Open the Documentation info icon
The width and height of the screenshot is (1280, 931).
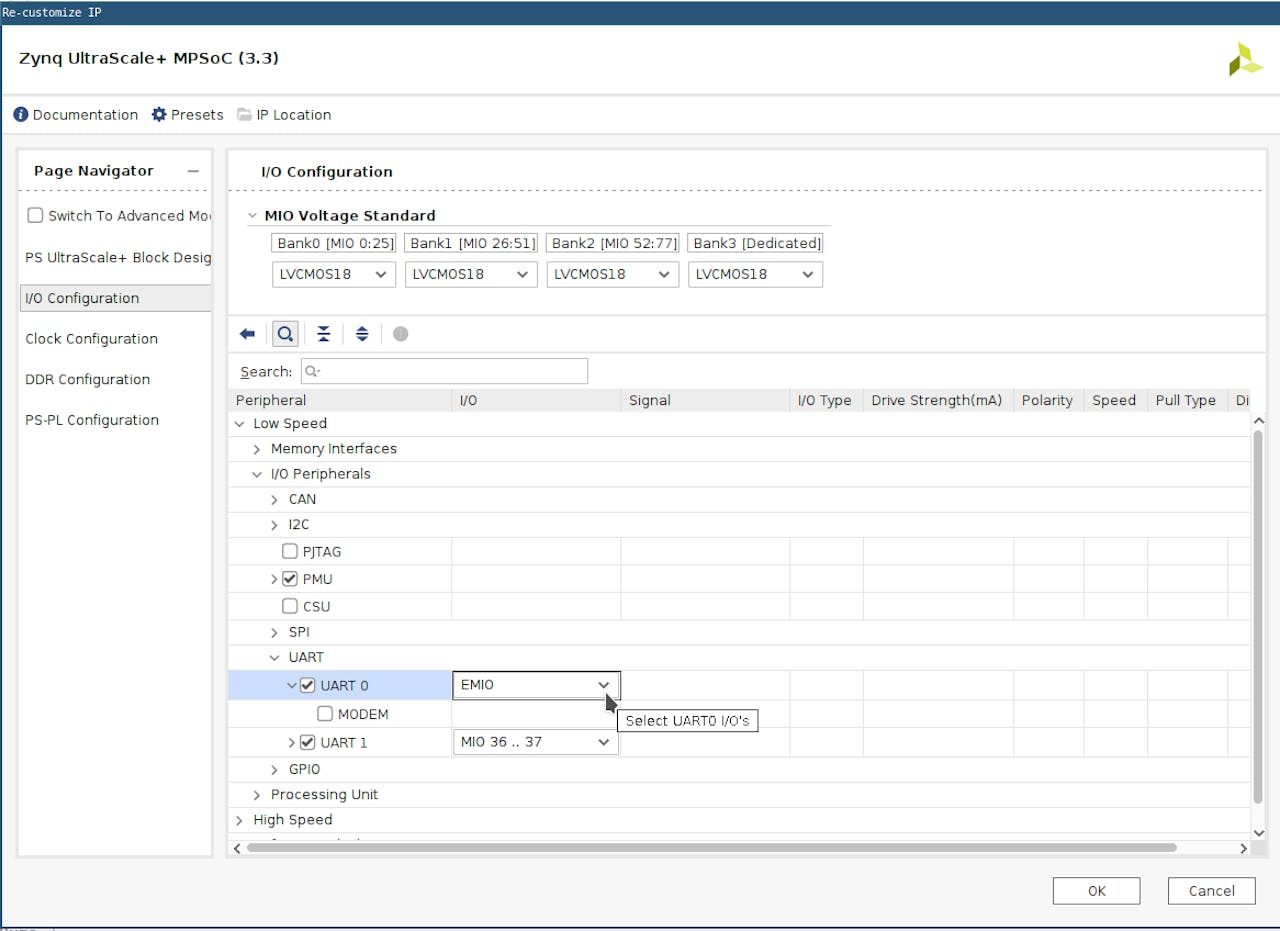tap(20, 115)
